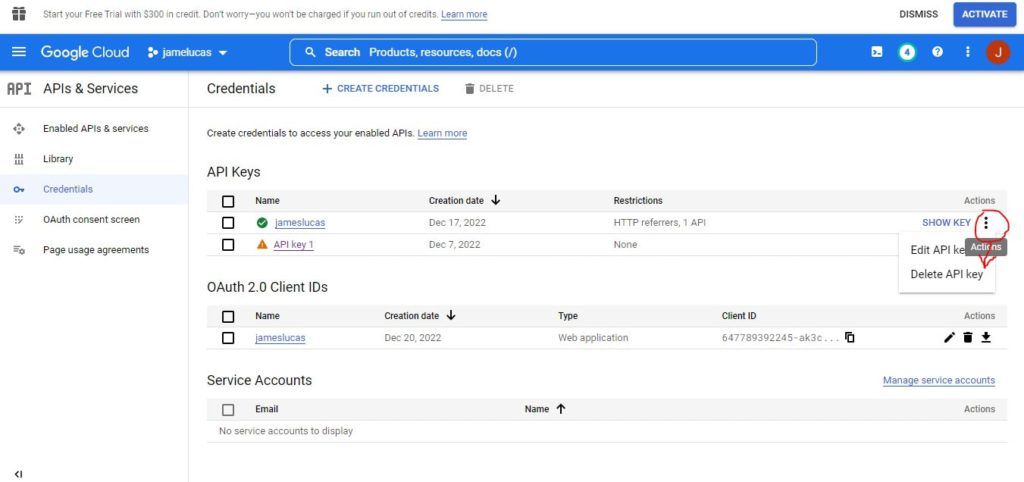Open notifications badge showing 4
Screen dimensions: 1024x482
(907, 52)
